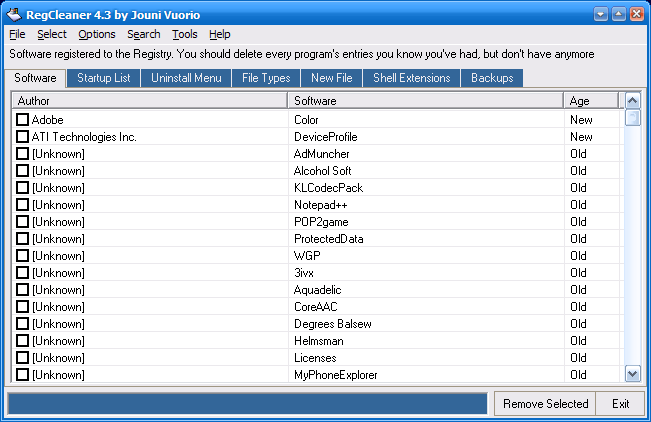The image size is (651, 422).
Task: Select the CoreAAC checkbox
Action: pos(22,307)
